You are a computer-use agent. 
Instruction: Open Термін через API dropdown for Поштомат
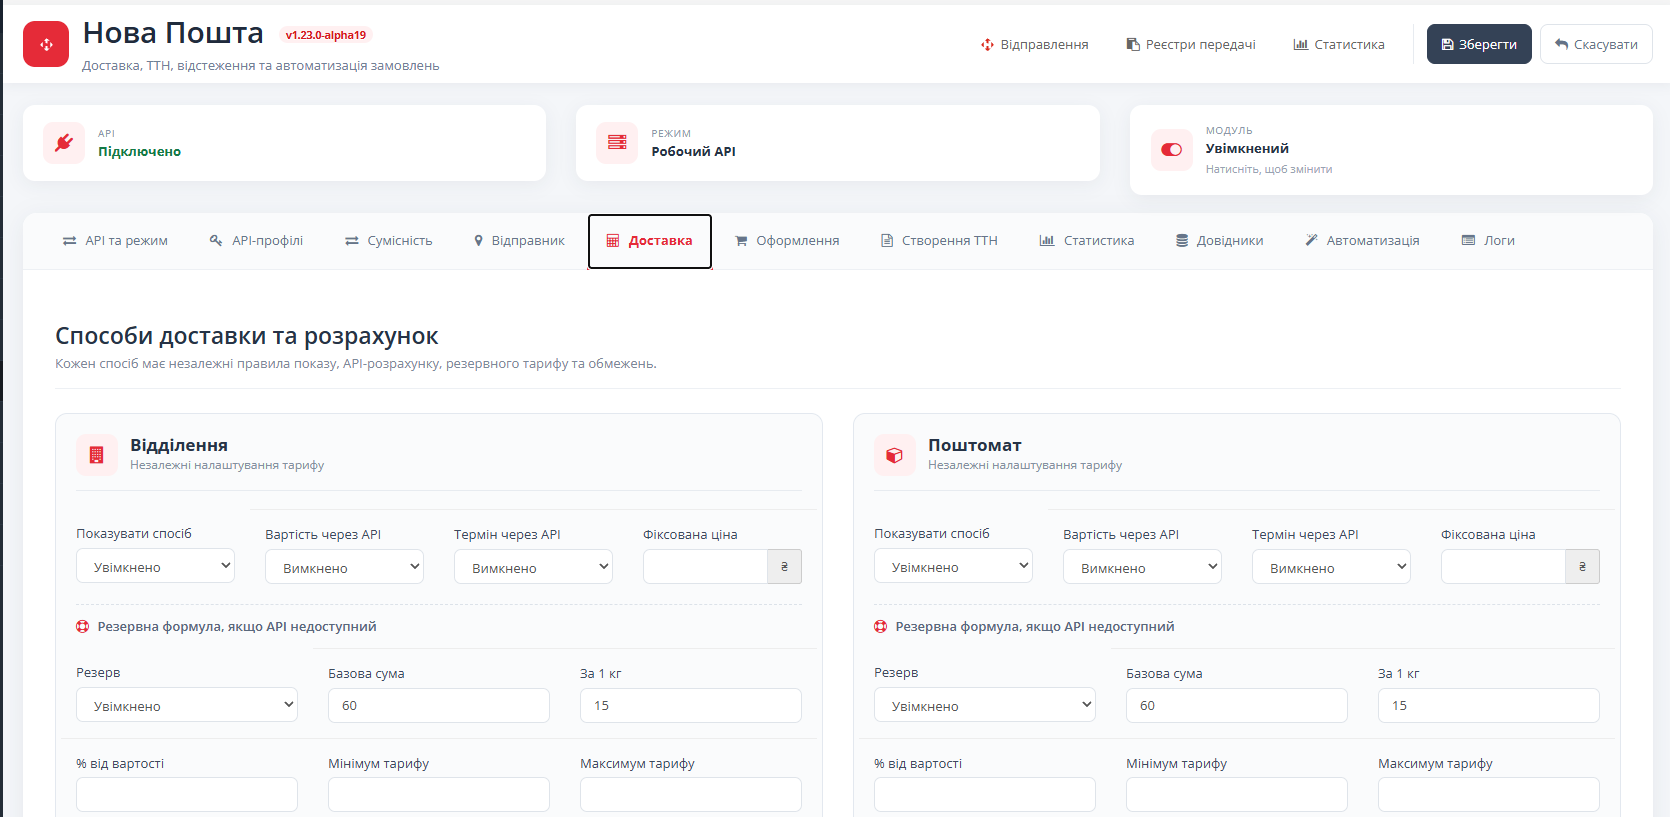click(1331, 567)
